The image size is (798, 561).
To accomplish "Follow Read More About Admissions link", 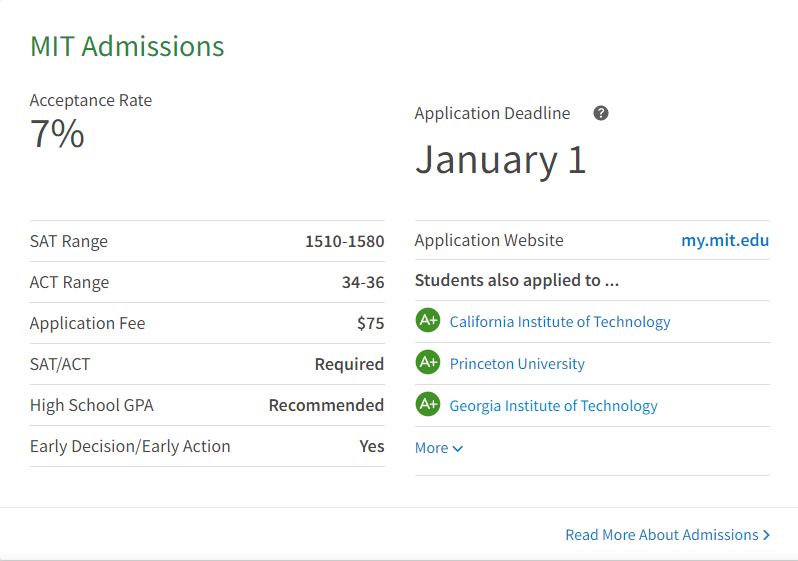I will pyautogui.click(x=668, y=535).
